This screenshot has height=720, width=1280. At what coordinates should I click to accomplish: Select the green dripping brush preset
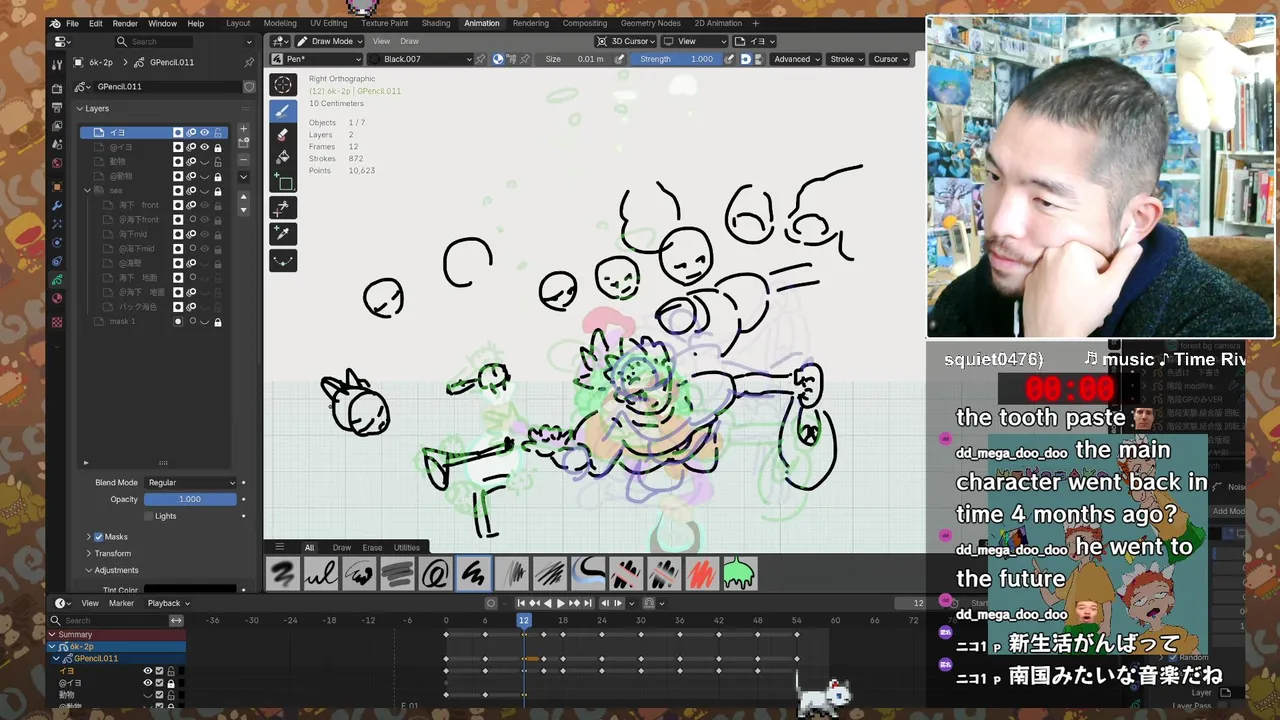(739, 574)
